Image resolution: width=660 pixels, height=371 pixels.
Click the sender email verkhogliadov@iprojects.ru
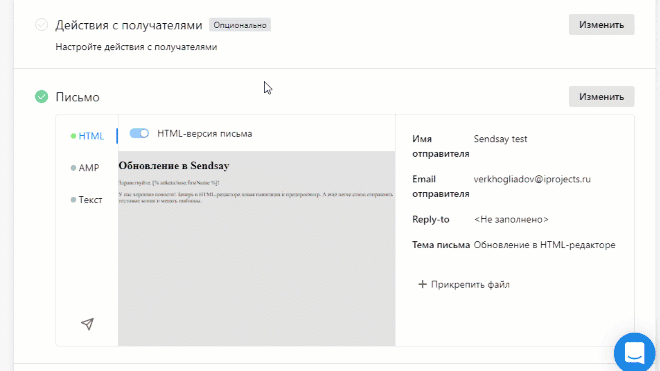(532, 179)
